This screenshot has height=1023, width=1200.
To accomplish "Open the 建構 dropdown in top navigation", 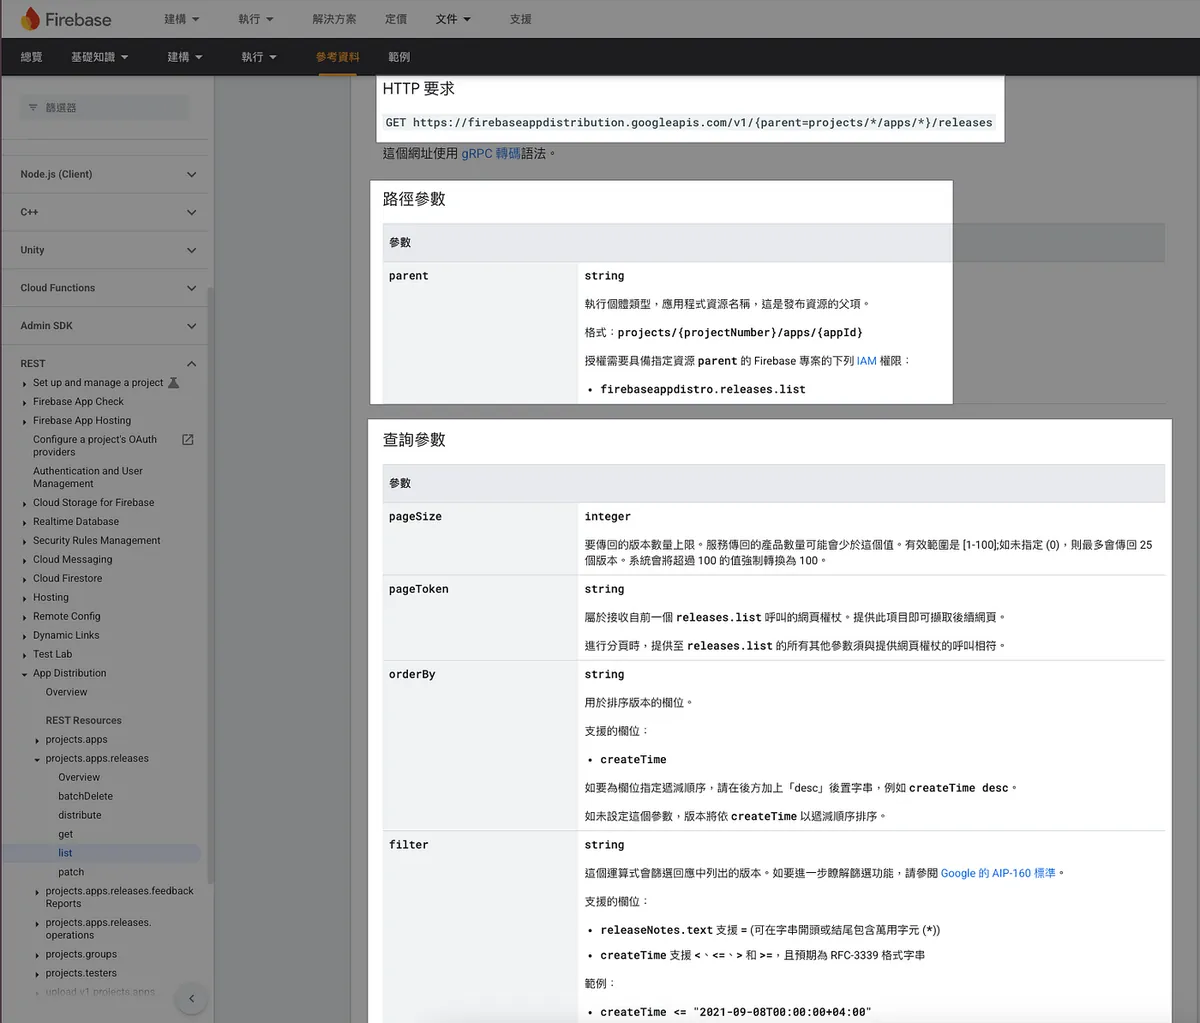I will (x=181, y=19).
